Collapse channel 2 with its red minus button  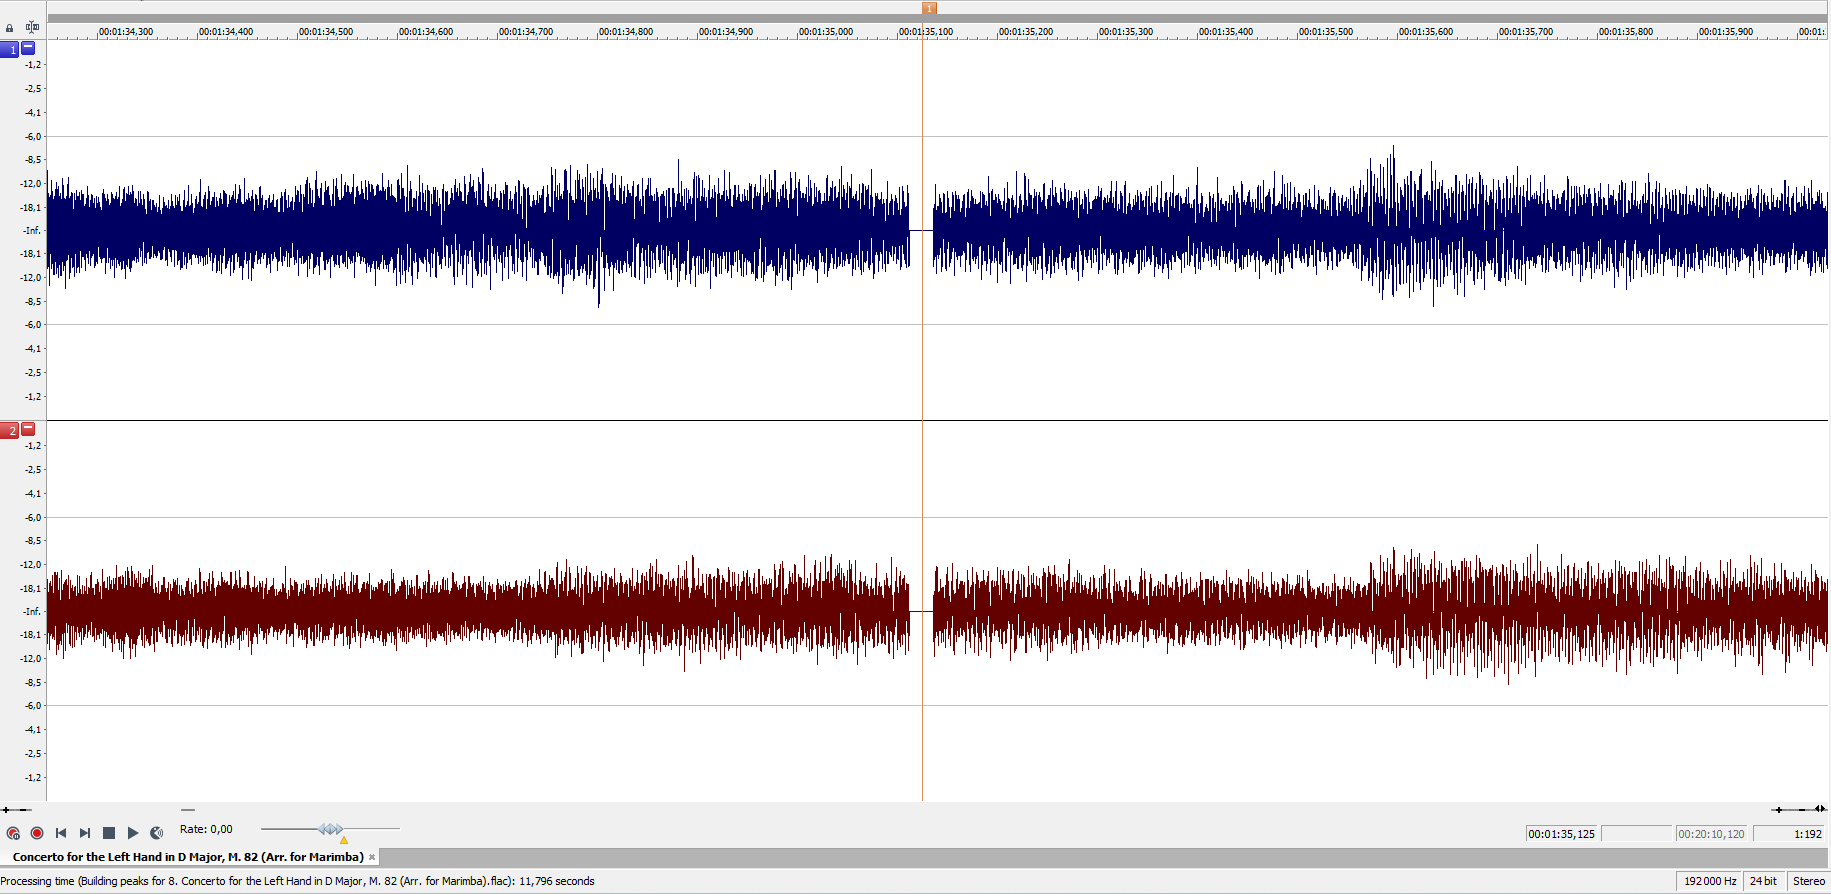tap(28, 429)
